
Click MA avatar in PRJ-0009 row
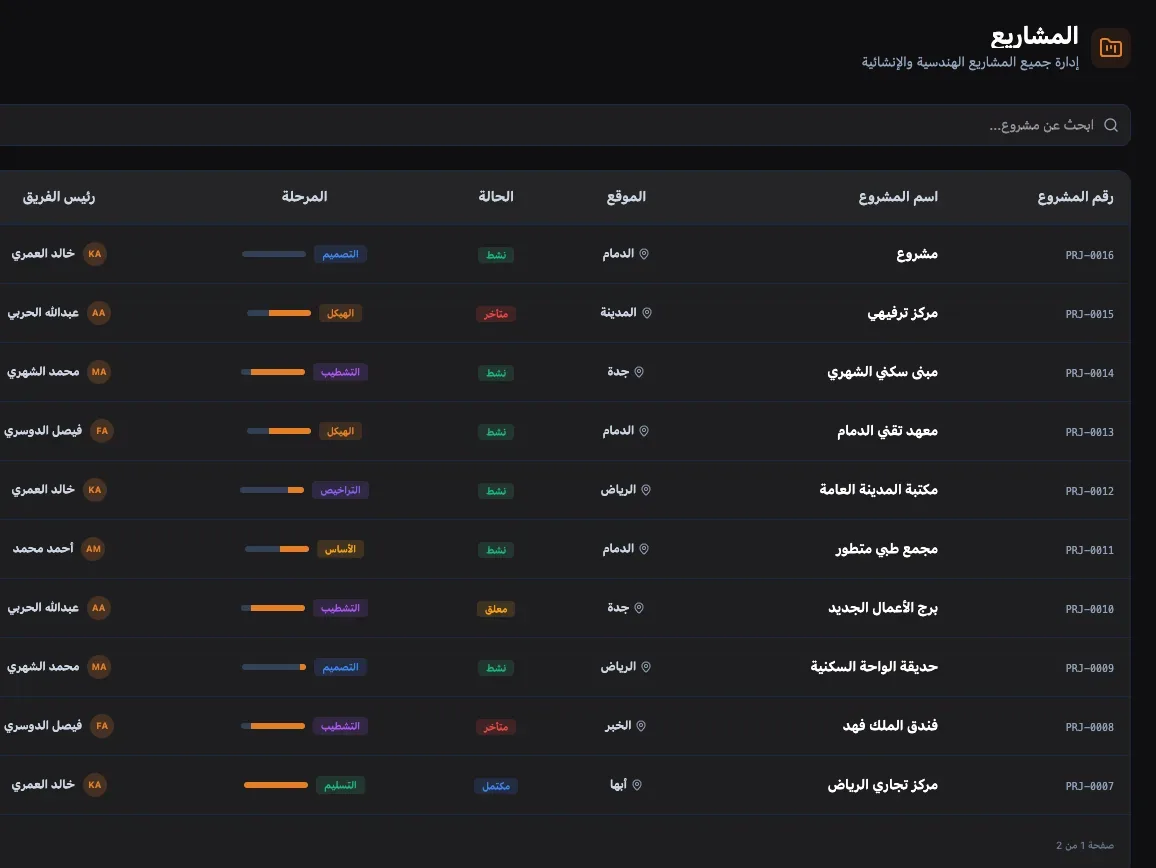tap(99, 667)
